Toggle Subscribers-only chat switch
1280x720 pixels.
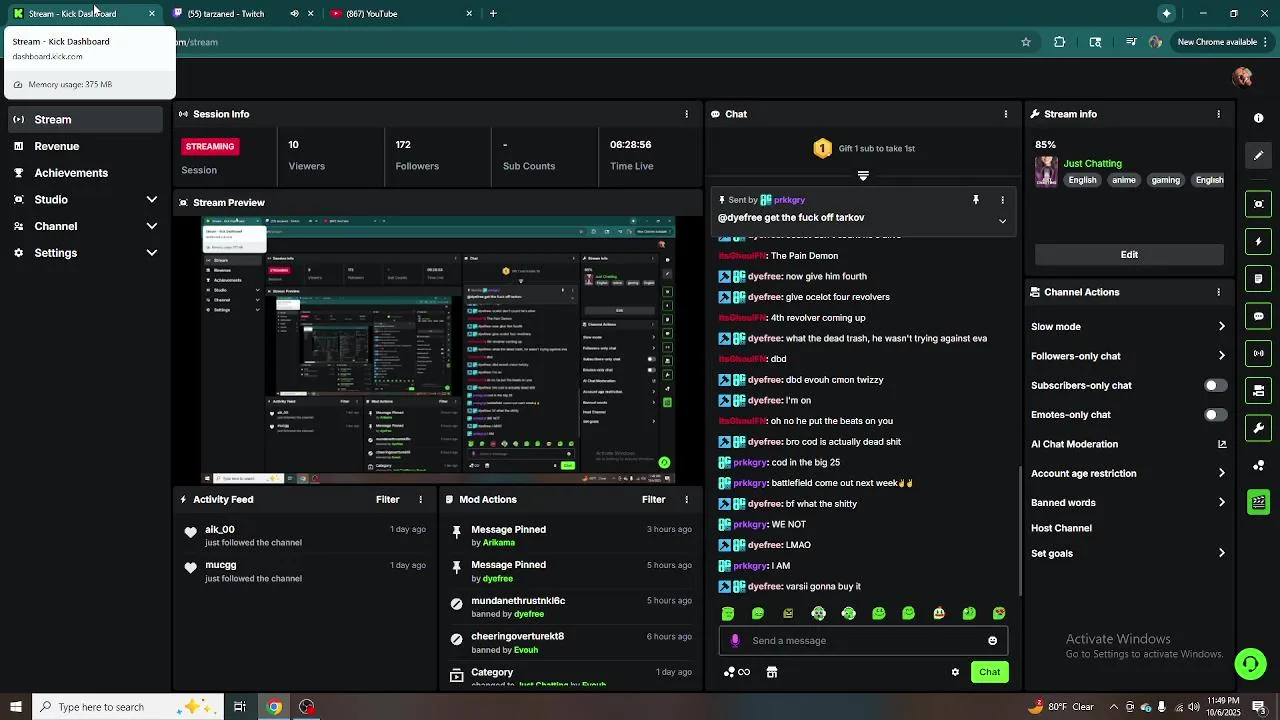(1215, 385)
